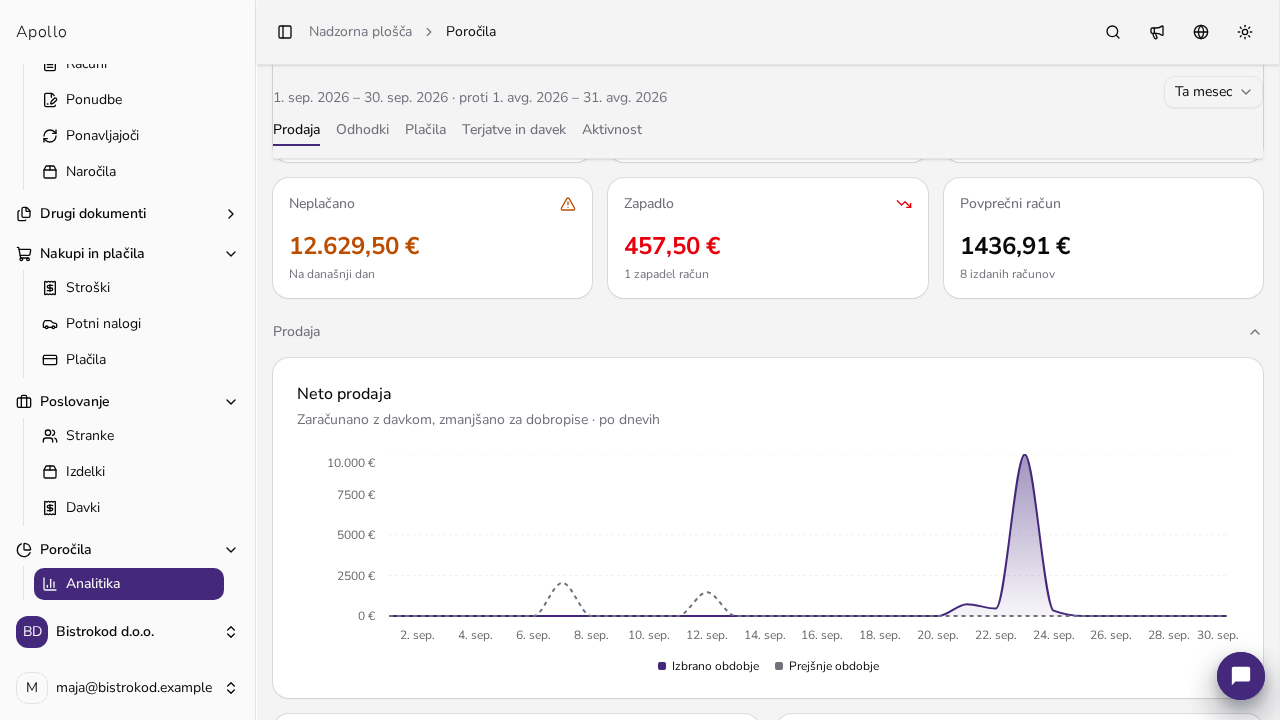Open Izdelki in sidebar

tap(129, 472)
